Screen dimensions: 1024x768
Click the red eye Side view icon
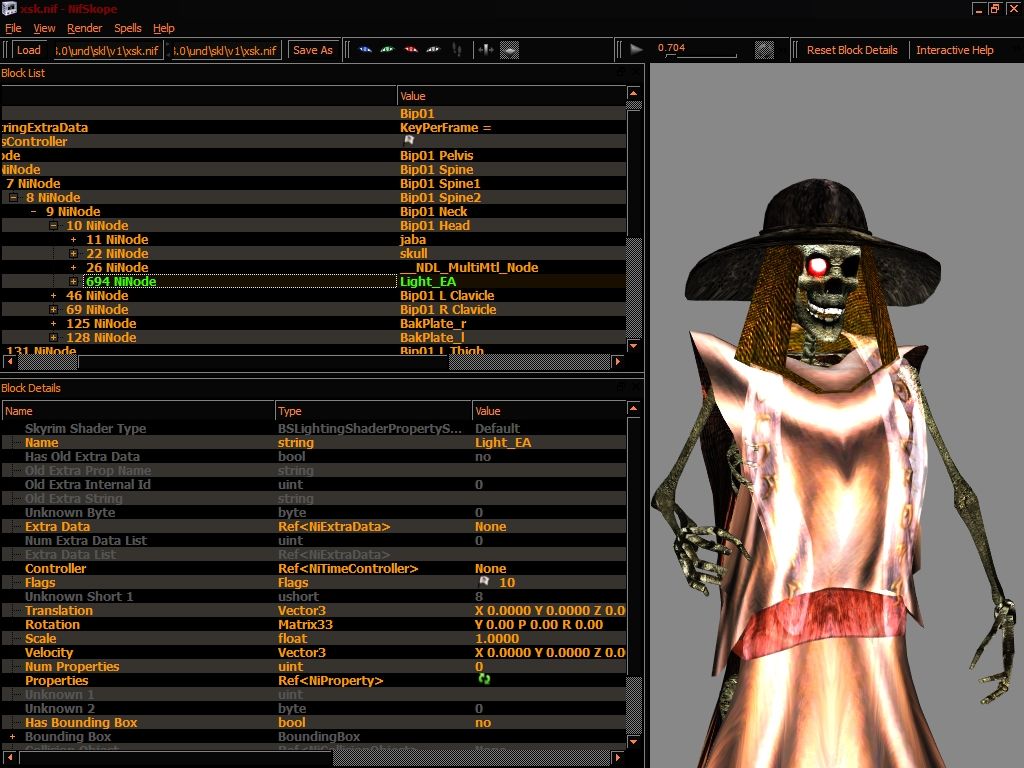pos(411,50)
